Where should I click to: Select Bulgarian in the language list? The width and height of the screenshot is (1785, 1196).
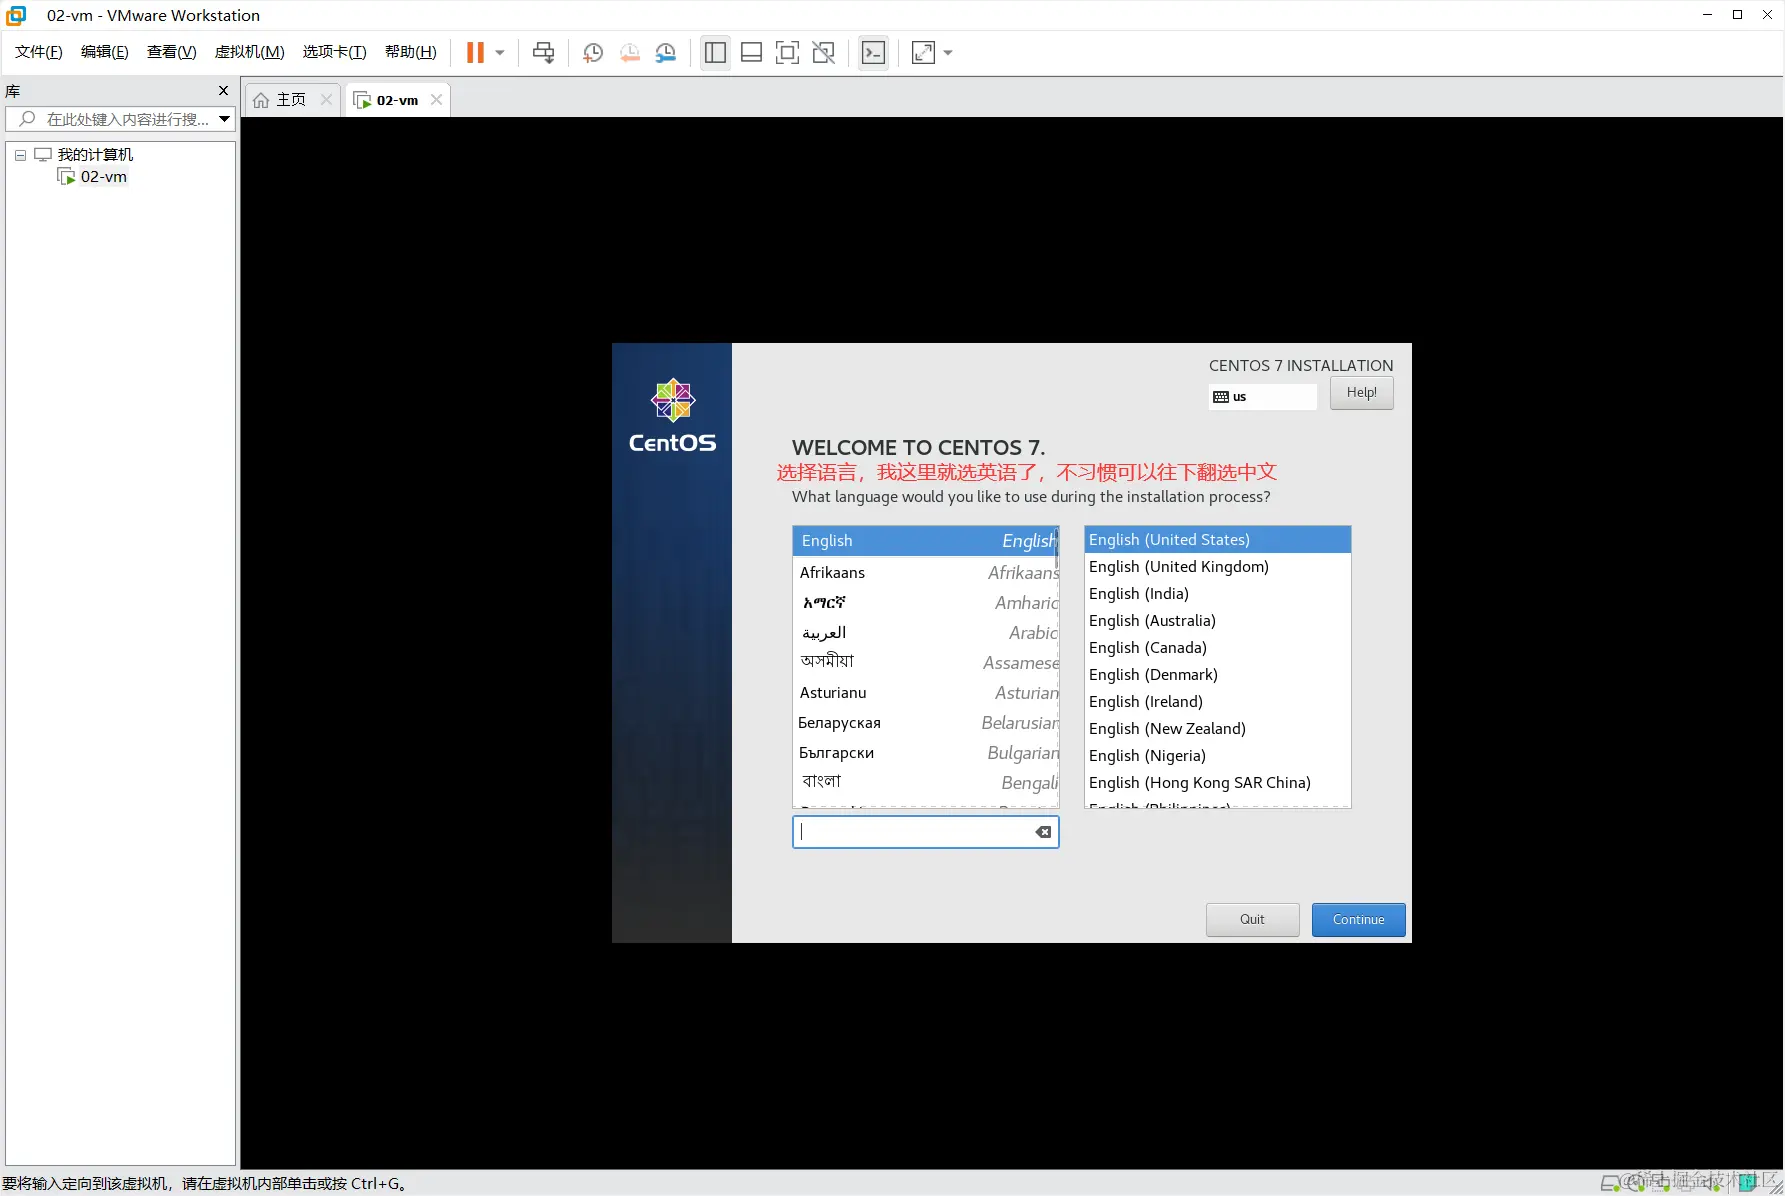[925, 753]
